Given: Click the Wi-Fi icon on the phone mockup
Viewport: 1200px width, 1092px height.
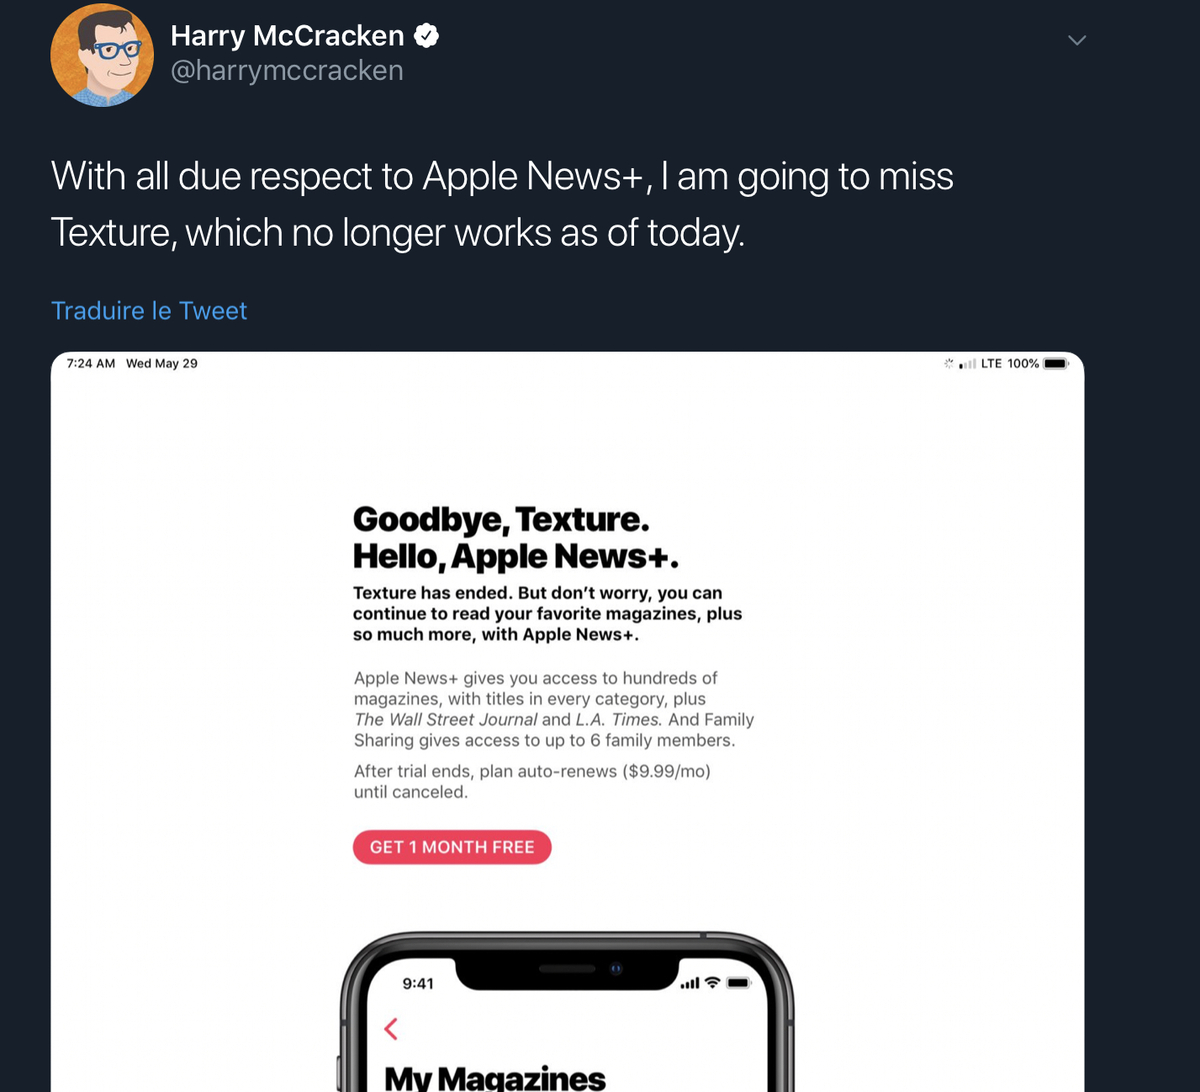Looking at the screenshot, I should click(x=712, y=983).
